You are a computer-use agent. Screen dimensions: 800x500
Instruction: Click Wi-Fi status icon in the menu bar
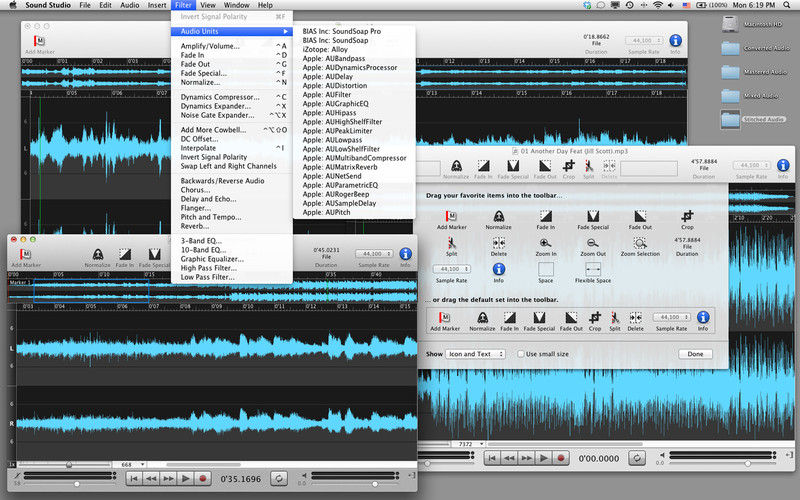pos(658,5)
